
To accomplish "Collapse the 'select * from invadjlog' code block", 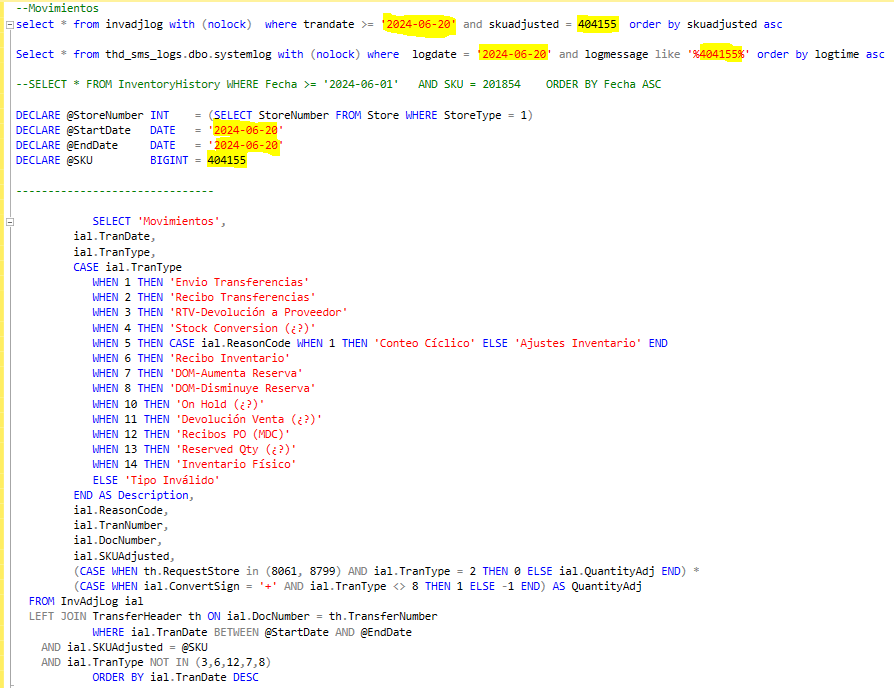I will coord(10,25).
